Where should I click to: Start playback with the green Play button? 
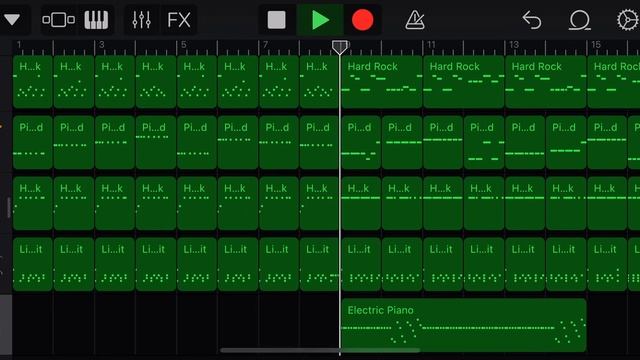tap(320, 20)
